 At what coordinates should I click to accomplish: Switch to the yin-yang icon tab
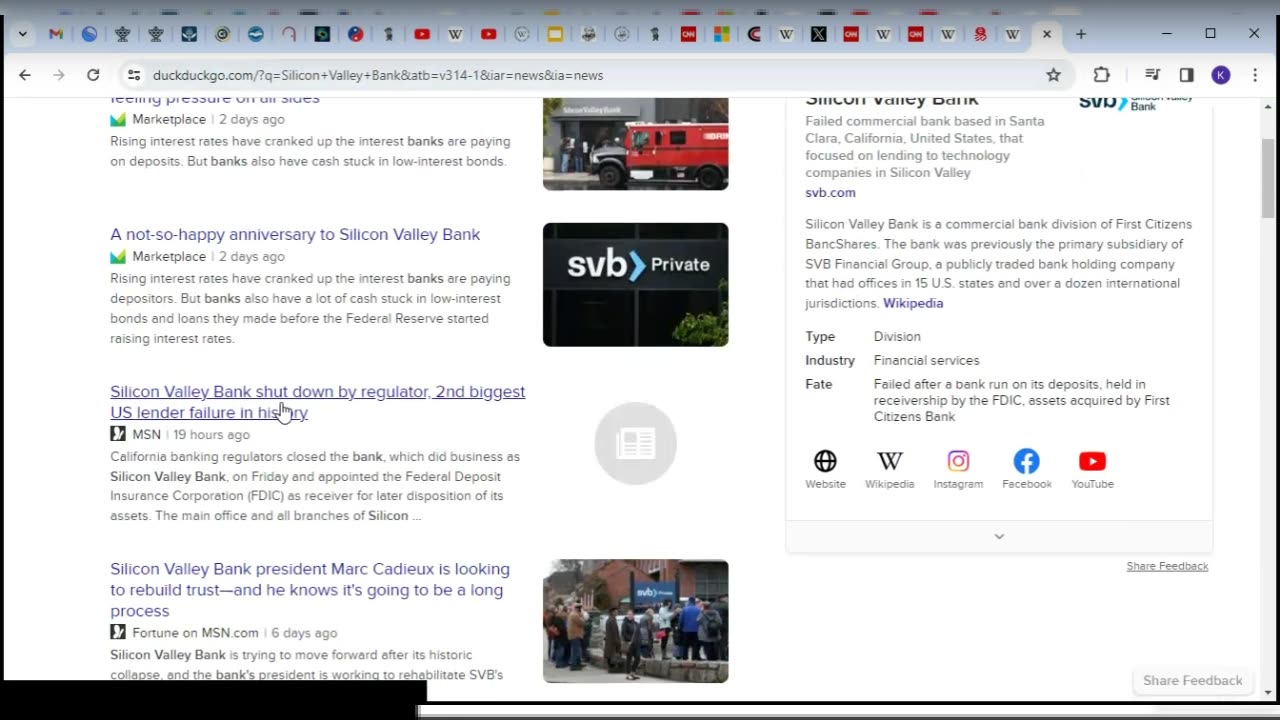click(355, 34)
